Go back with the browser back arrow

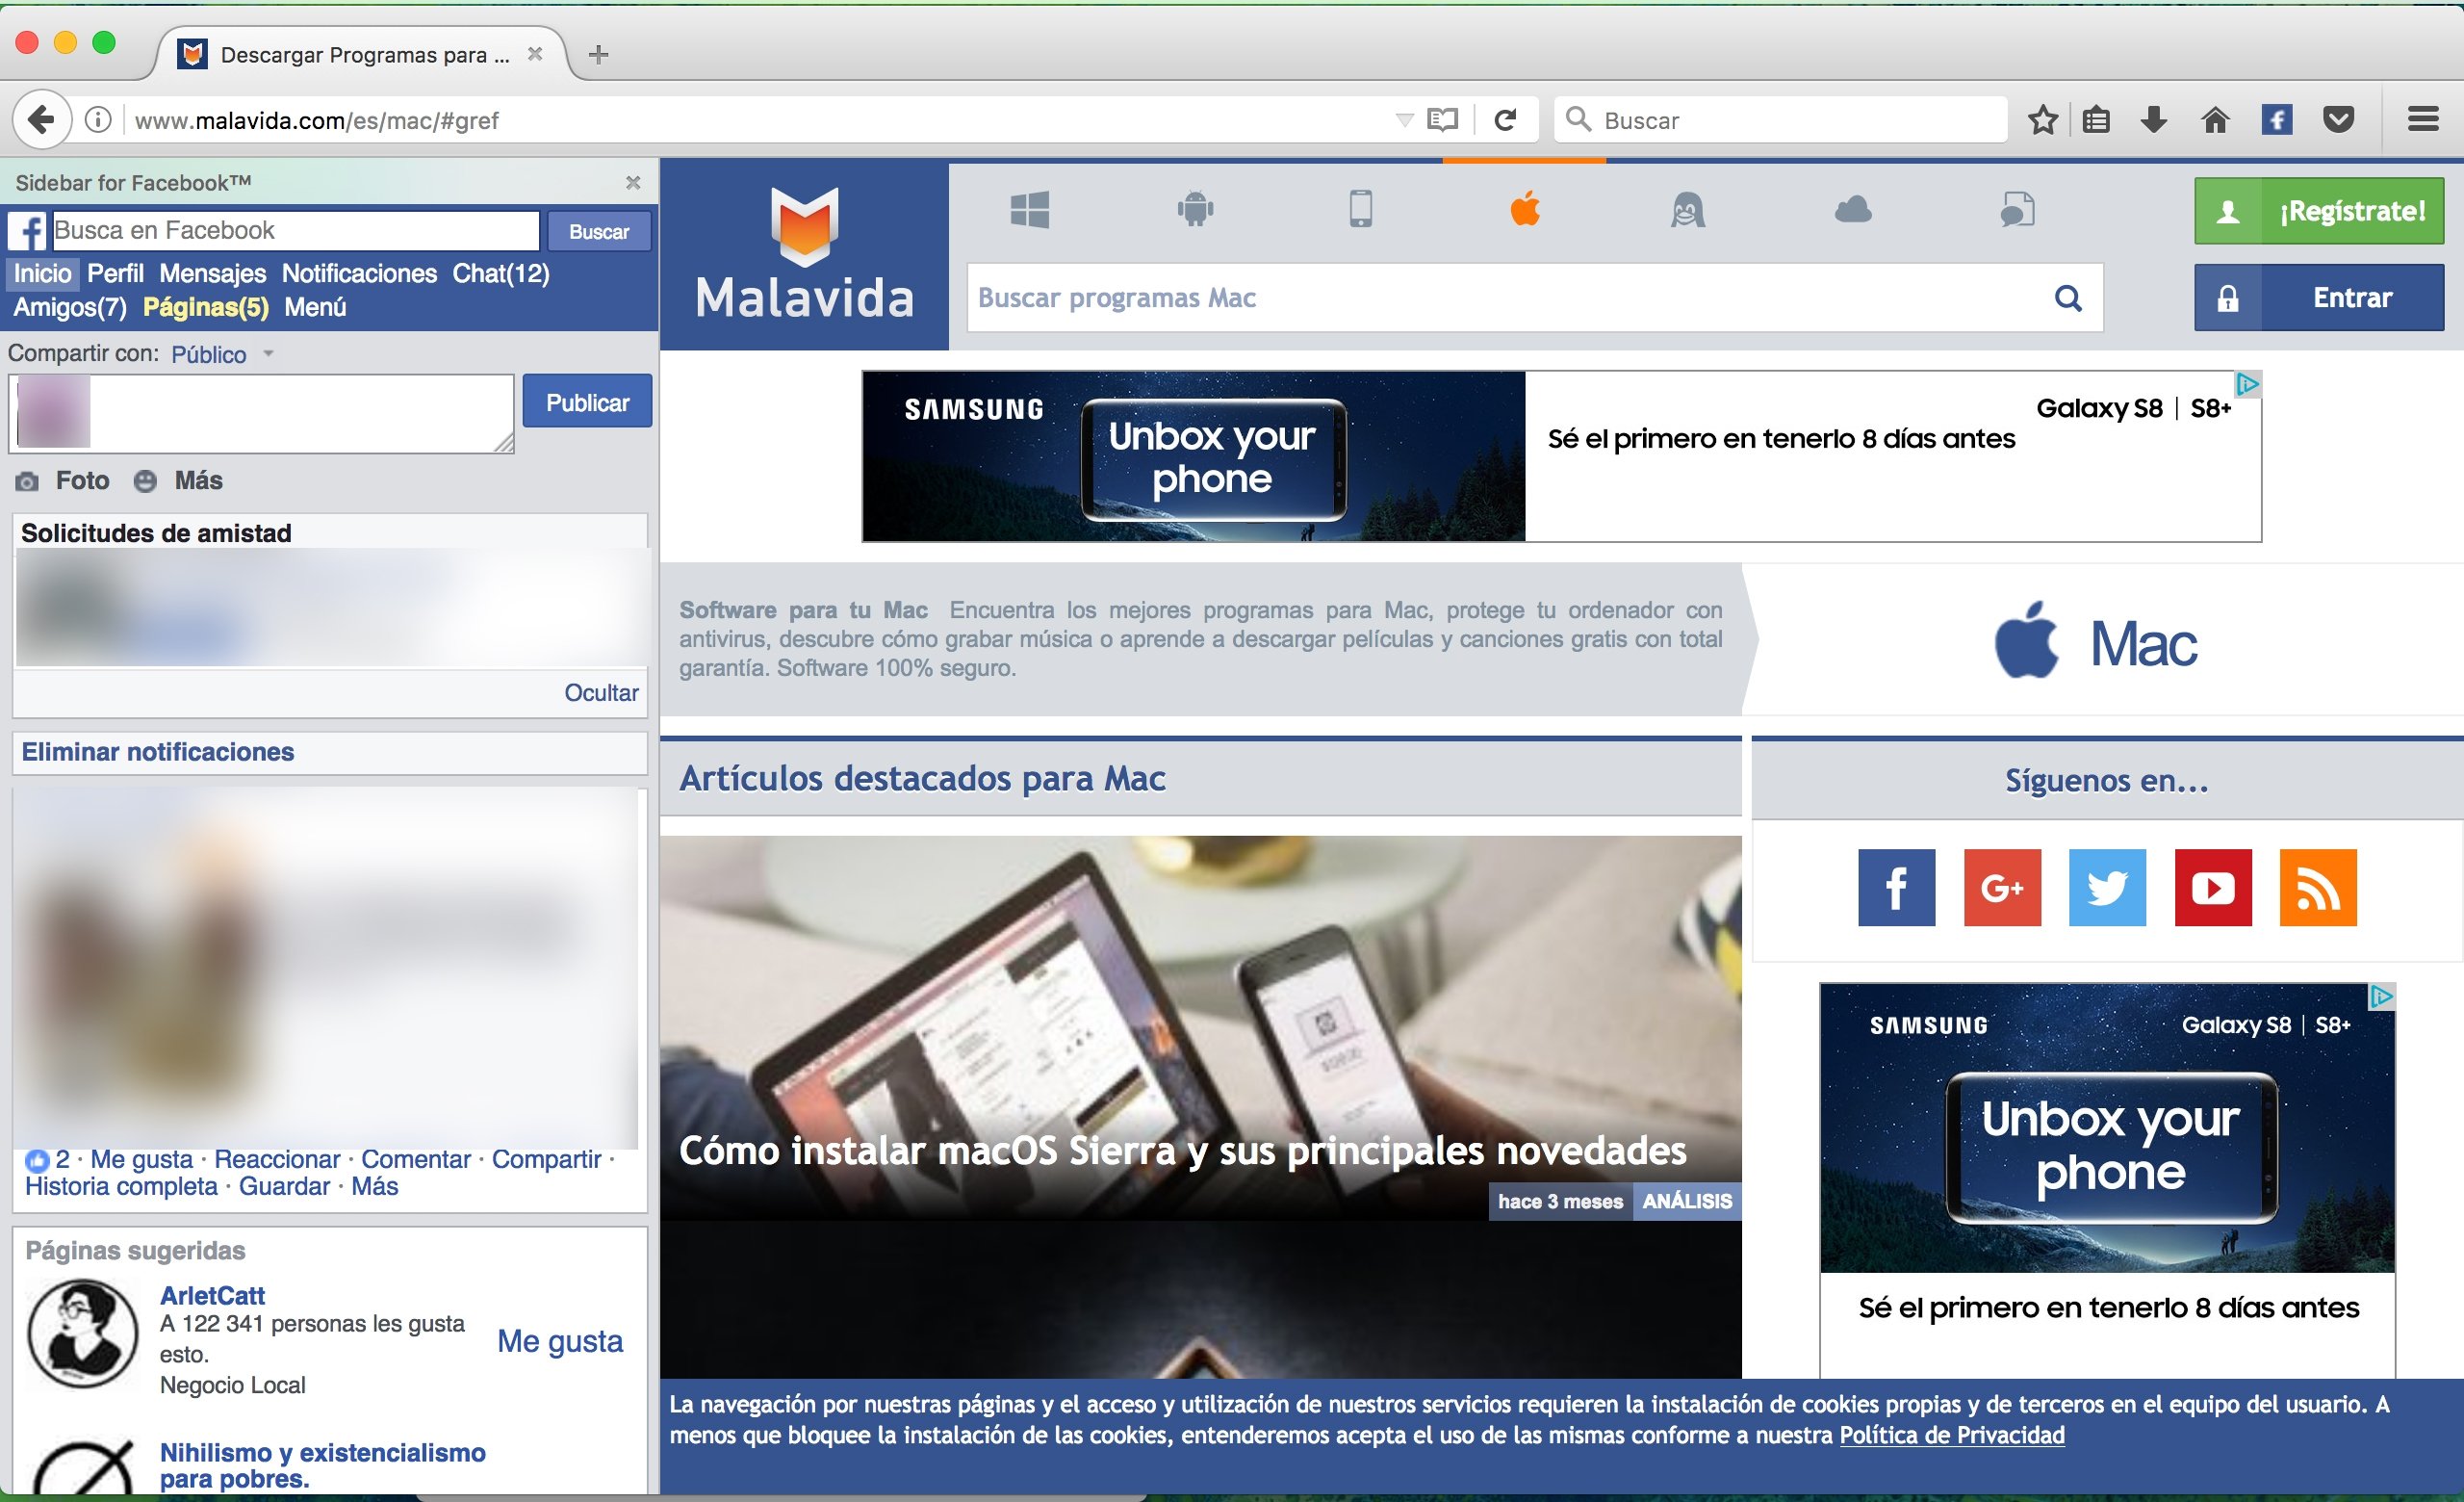click(41, 120)
